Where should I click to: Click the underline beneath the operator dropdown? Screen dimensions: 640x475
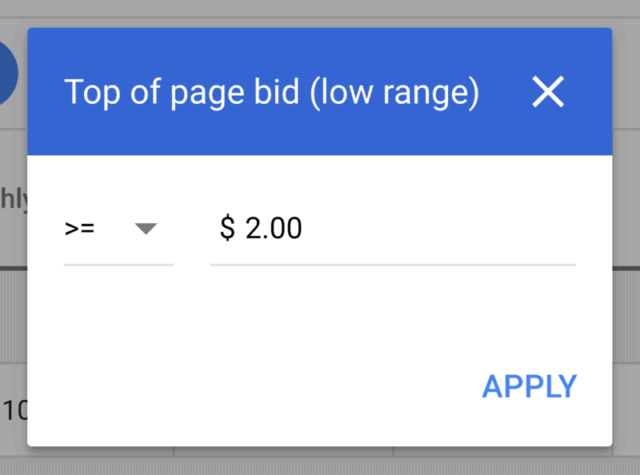tap(118, 265)
